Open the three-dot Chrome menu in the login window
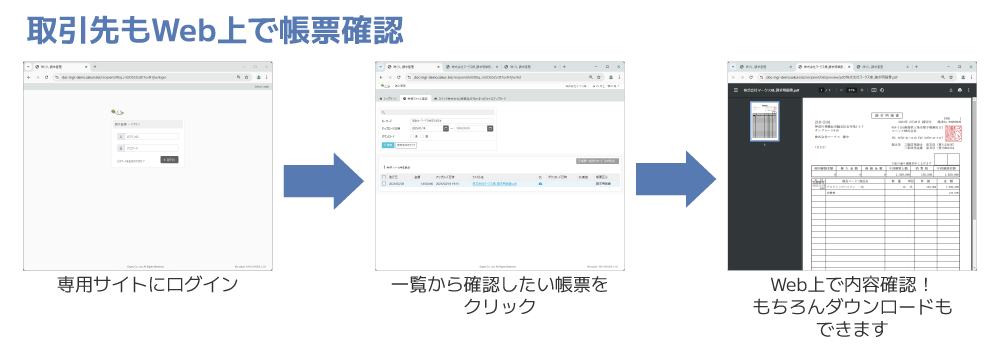 point(267,77)
